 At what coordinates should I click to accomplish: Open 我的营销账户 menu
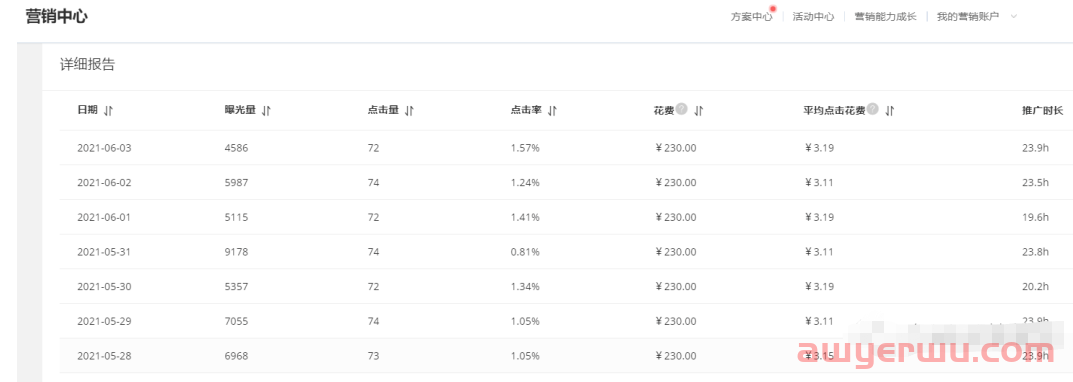[x=968, y=17]
